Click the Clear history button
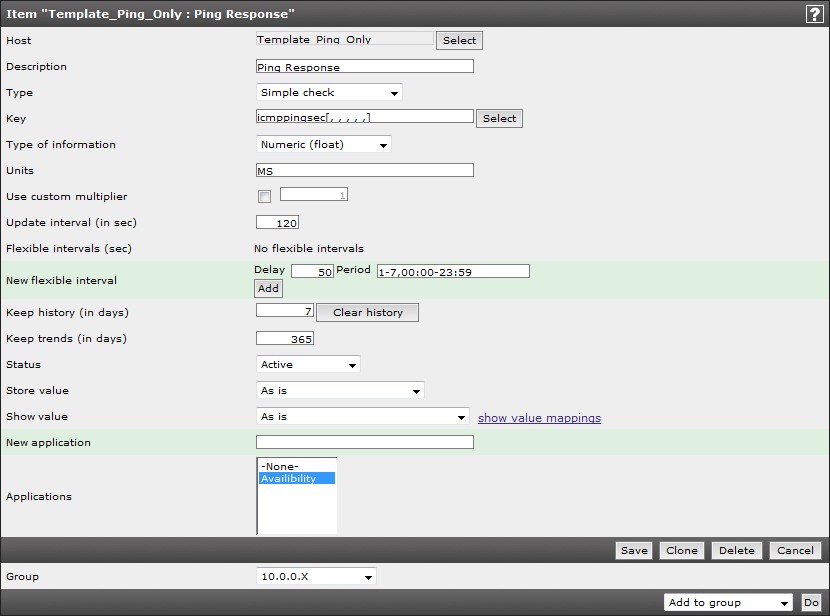 368,313
